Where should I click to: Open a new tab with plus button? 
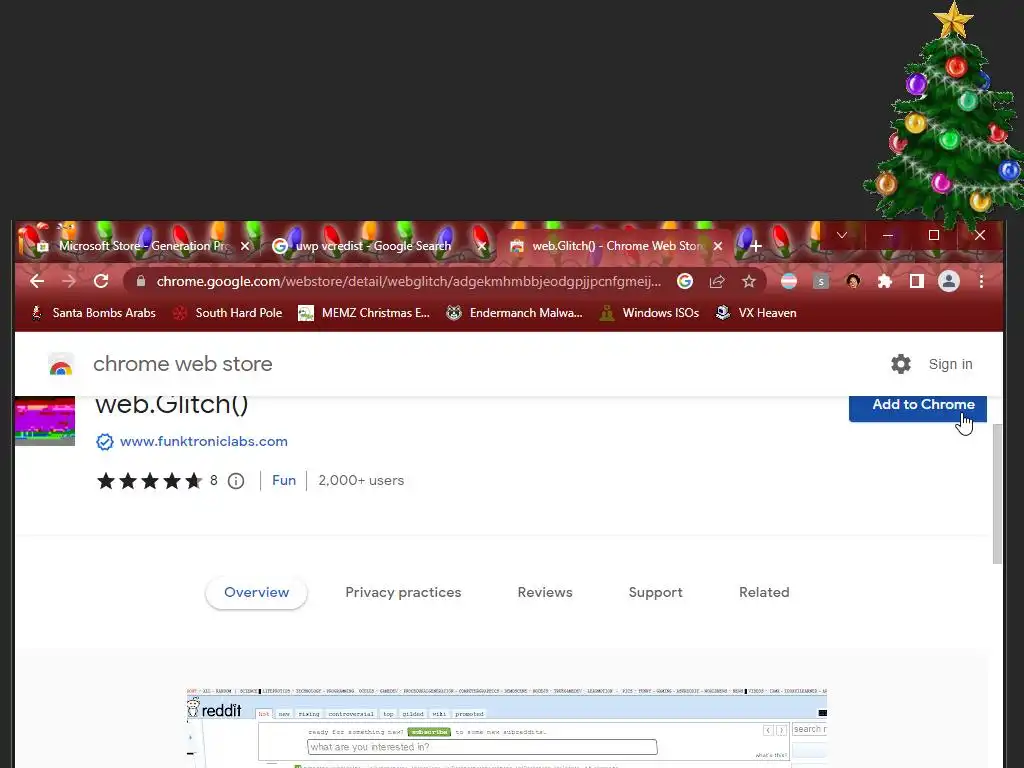pos(756,246)
